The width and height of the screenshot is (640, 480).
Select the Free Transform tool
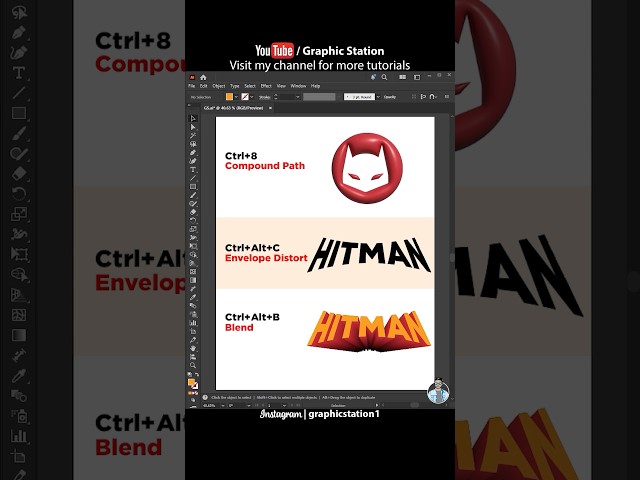click(193, 245)
